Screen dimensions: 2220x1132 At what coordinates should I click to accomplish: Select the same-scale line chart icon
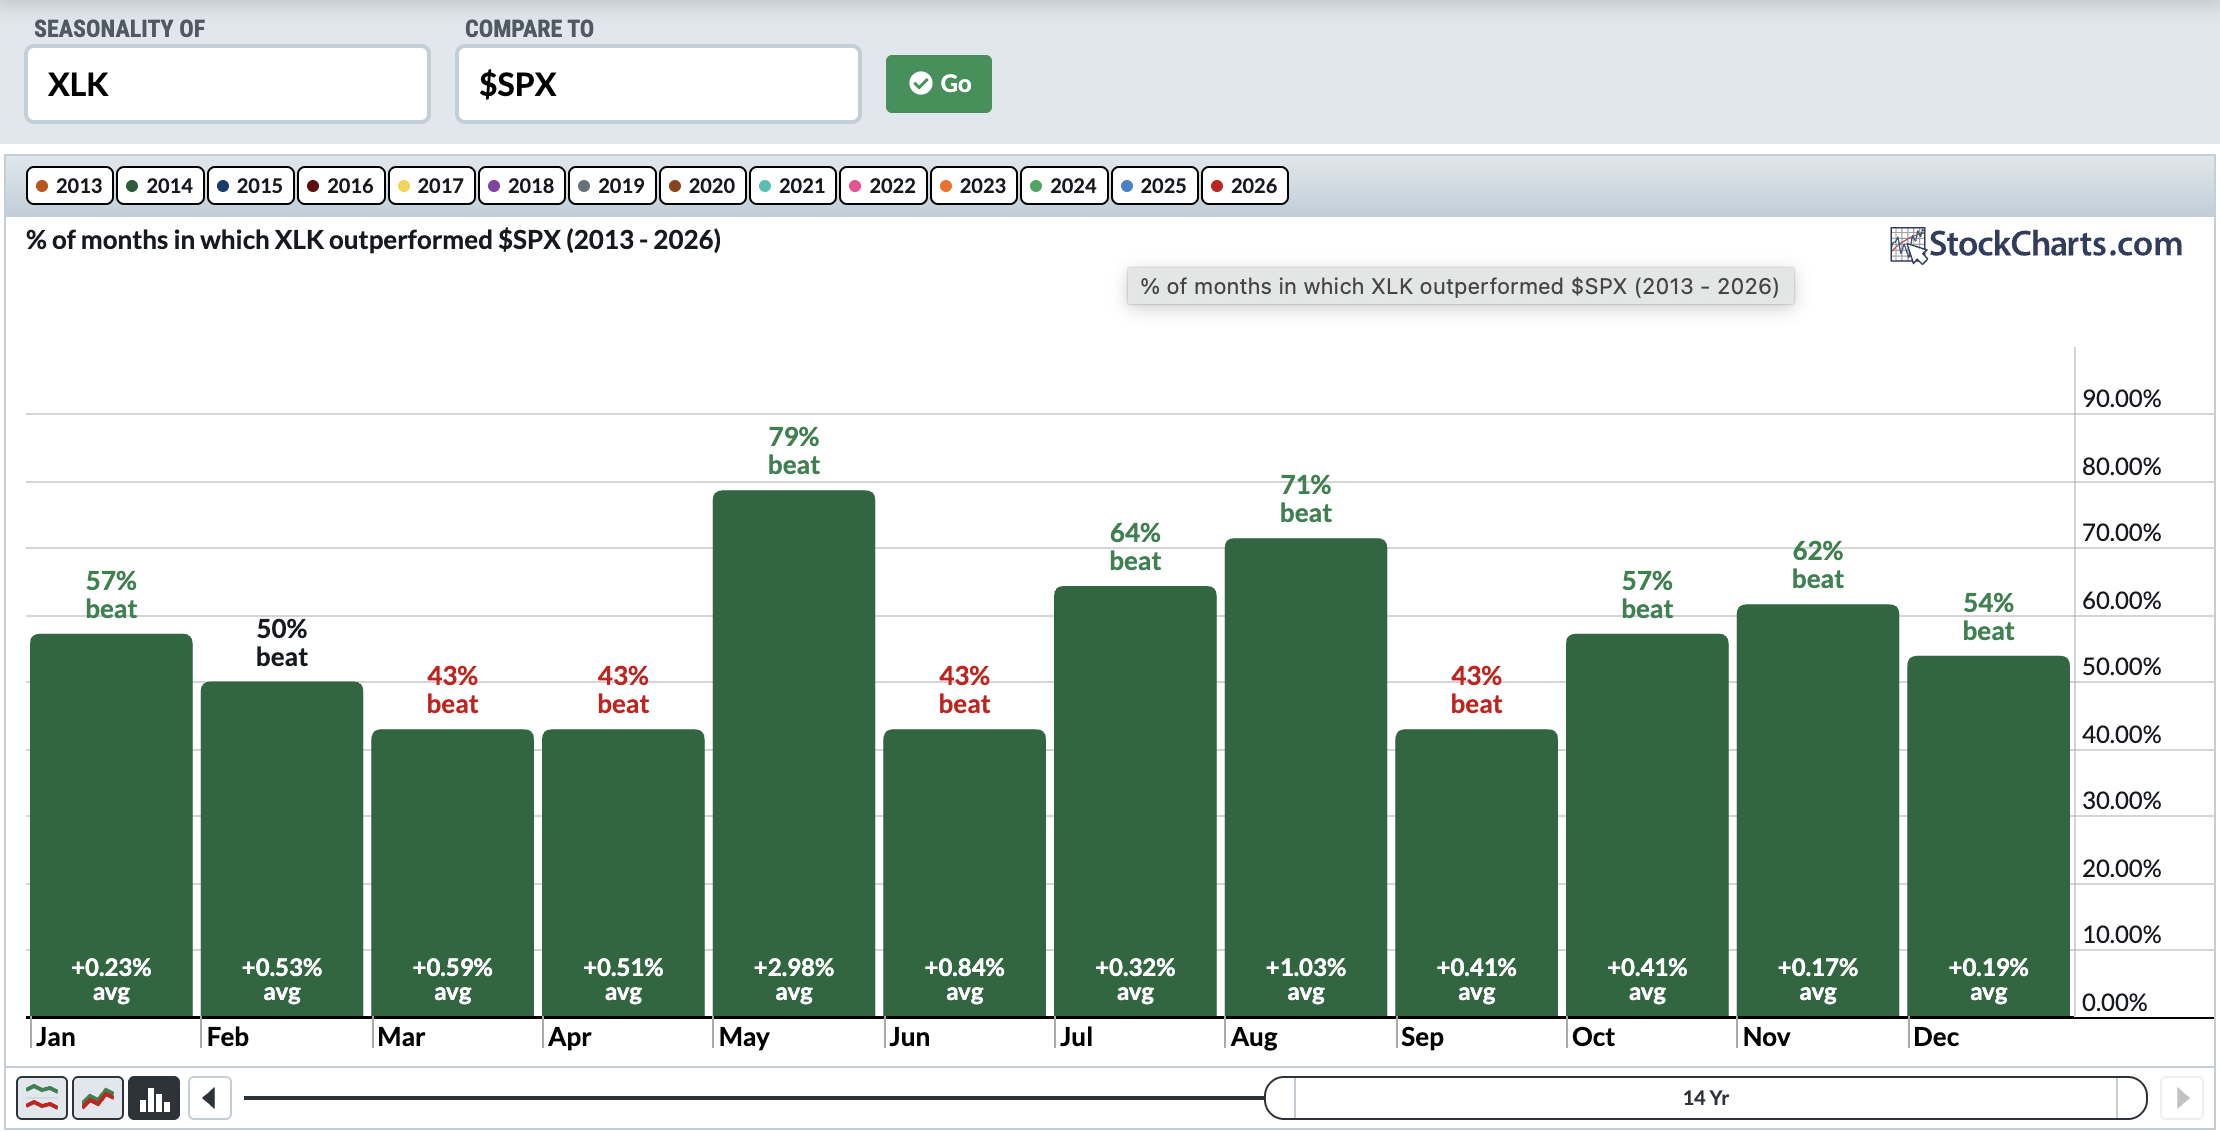pyautogui.click(x=98, y=1098)
